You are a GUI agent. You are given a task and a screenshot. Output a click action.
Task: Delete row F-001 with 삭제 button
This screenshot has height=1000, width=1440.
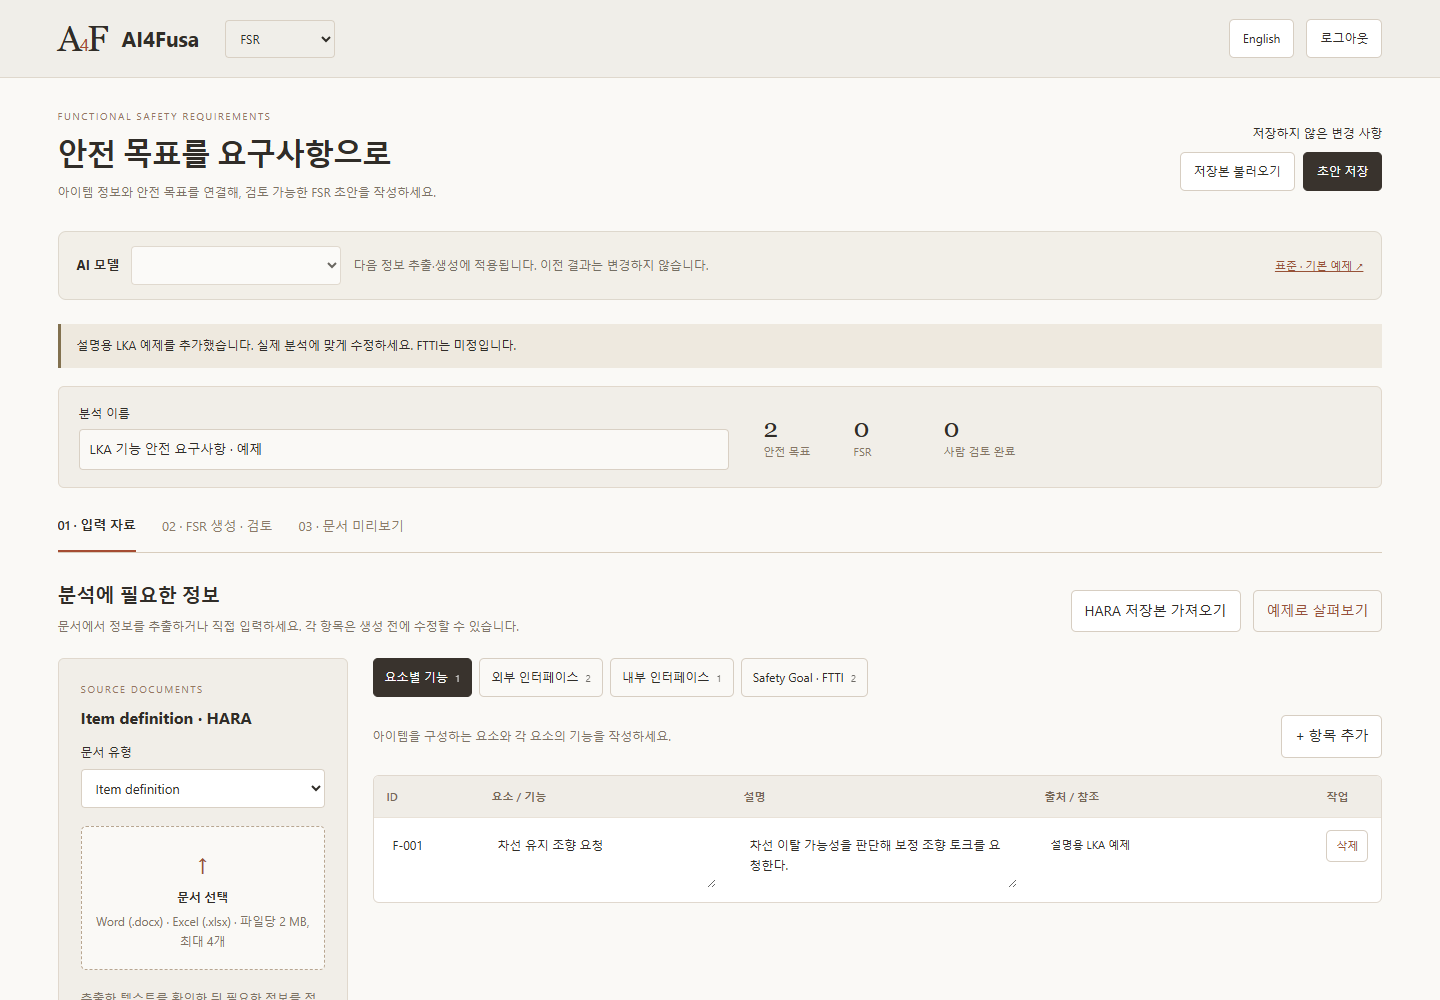pos(1347,846)
